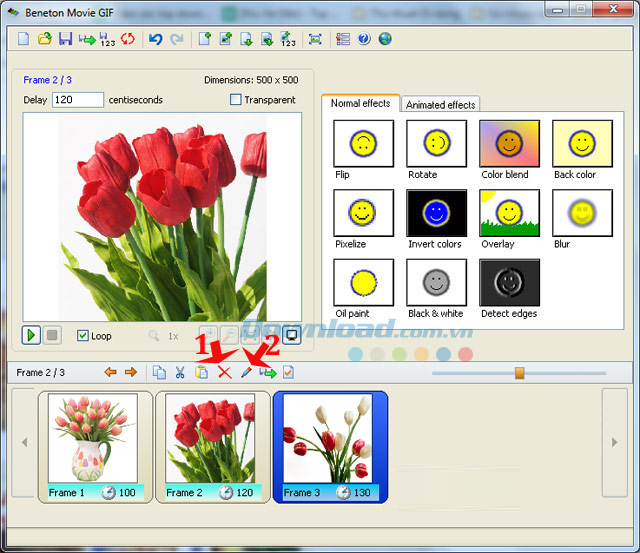The image size is (640, 553).
Task: Open help via the question mark icon
Action: pos(364,39)
